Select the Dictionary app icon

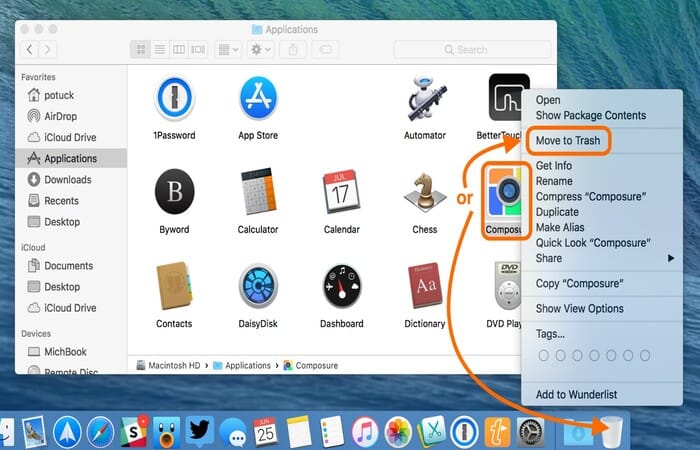pos(425,286)
